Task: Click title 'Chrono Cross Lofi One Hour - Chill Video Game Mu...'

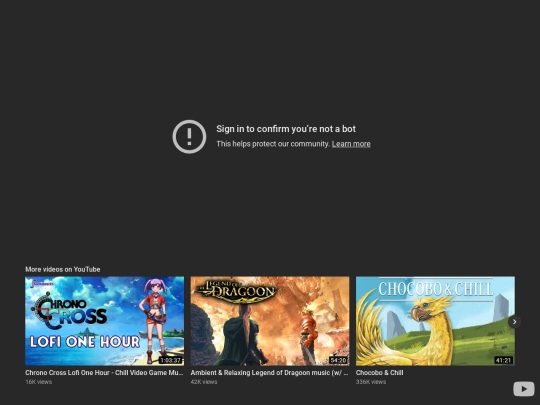Action: point(104,373)
